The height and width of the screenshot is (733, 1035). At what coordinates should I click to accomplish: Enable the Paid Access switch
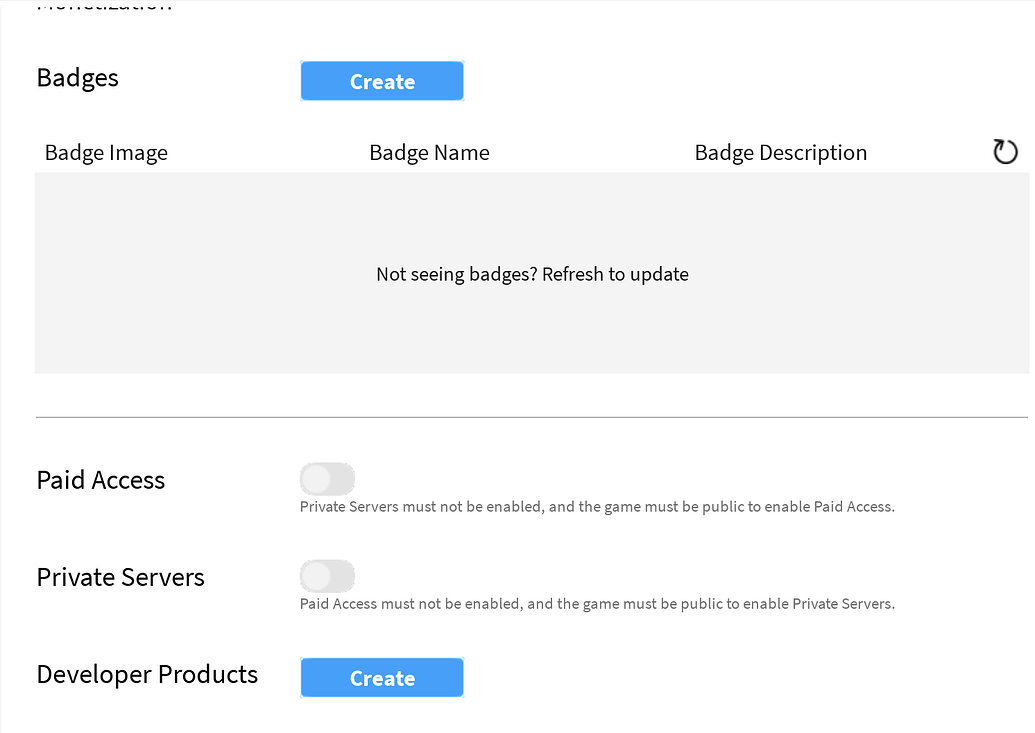[327, 479]
